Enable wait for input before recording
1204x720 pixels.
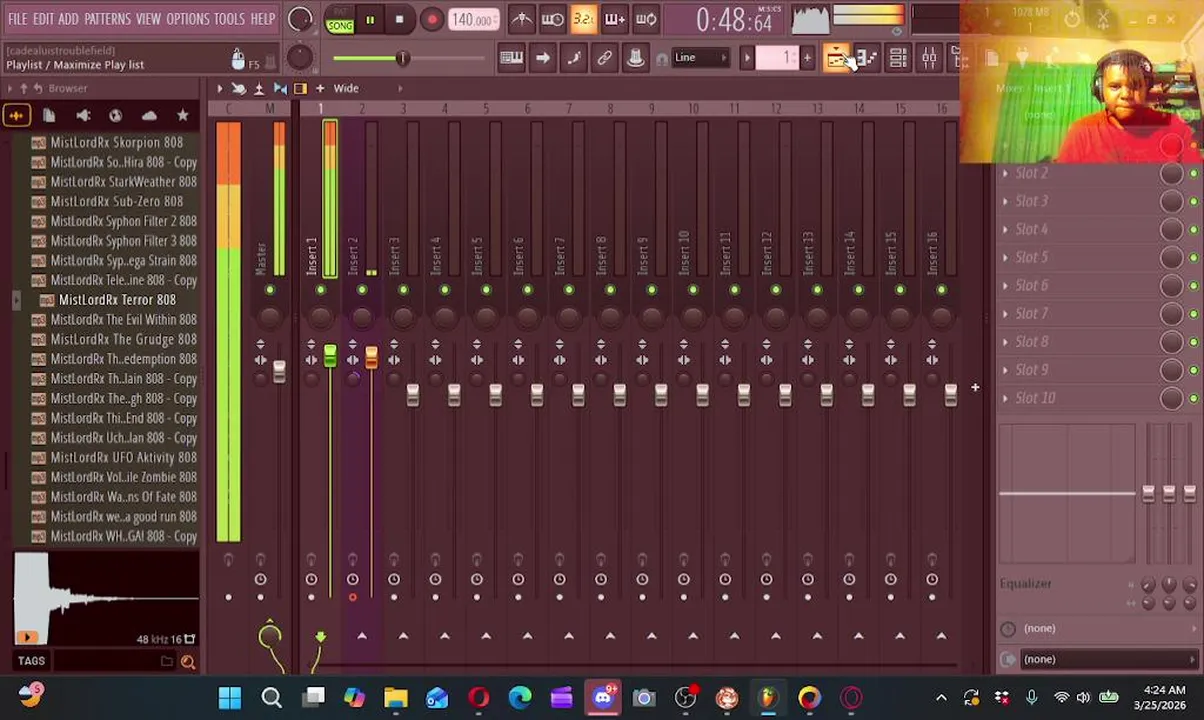pyautogui.click(x=552, y=19)
